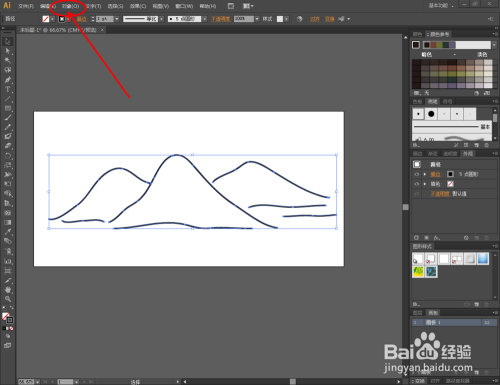Open the opacity percentage dropdown
The height and width of the screenshot is (385, 500).
[x=257, y=19]
